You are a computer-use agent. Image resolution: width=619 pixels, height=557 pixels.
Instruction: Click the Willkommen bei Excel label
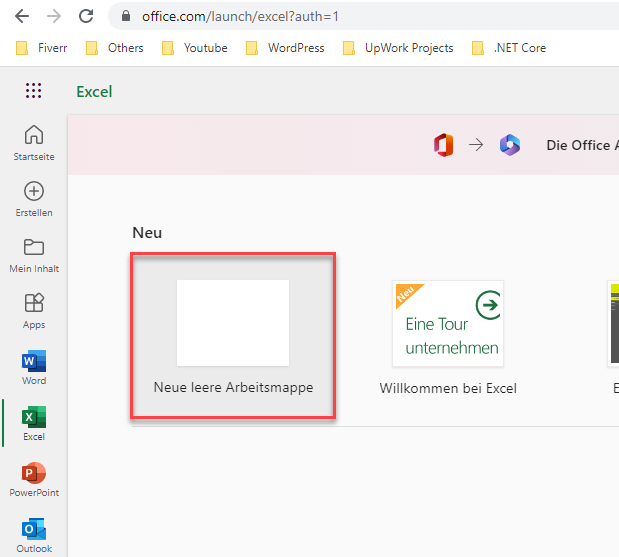pos(448,388)
